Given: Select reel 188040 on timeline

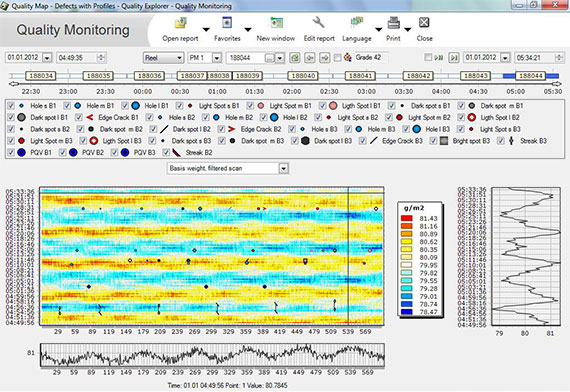Looking at the screenshot, I should pyautogui.click(x=303, y=76).
